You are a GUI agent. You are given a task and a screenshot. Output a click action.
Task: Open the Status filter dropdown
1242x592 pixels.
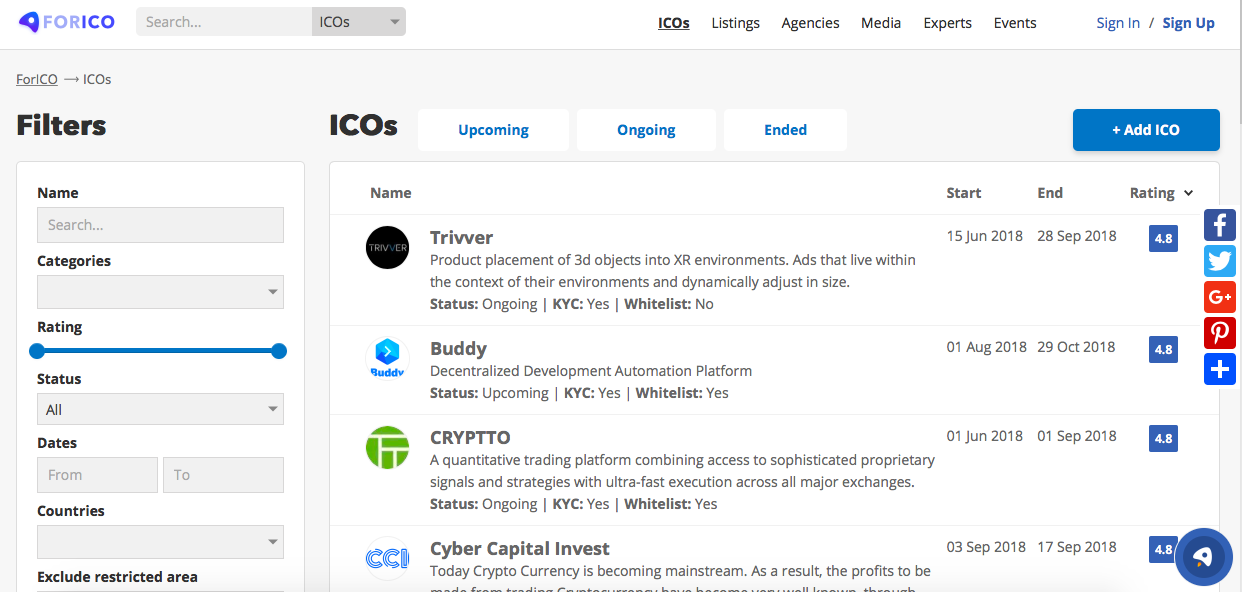point(160,409)
